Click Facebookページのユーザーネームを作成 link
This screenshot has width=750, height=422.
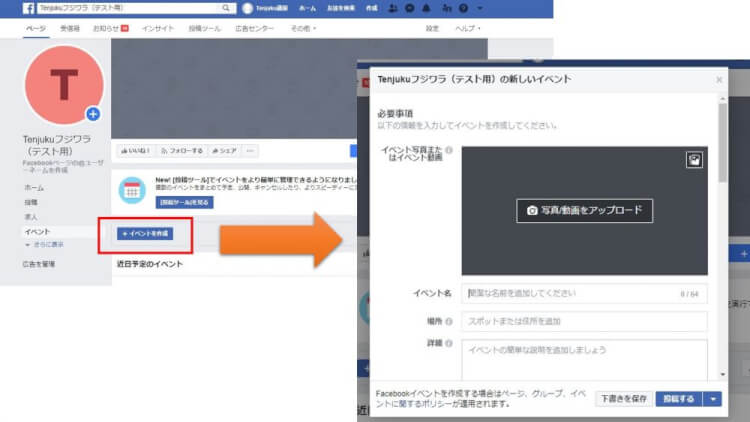[x=63, y=167]
